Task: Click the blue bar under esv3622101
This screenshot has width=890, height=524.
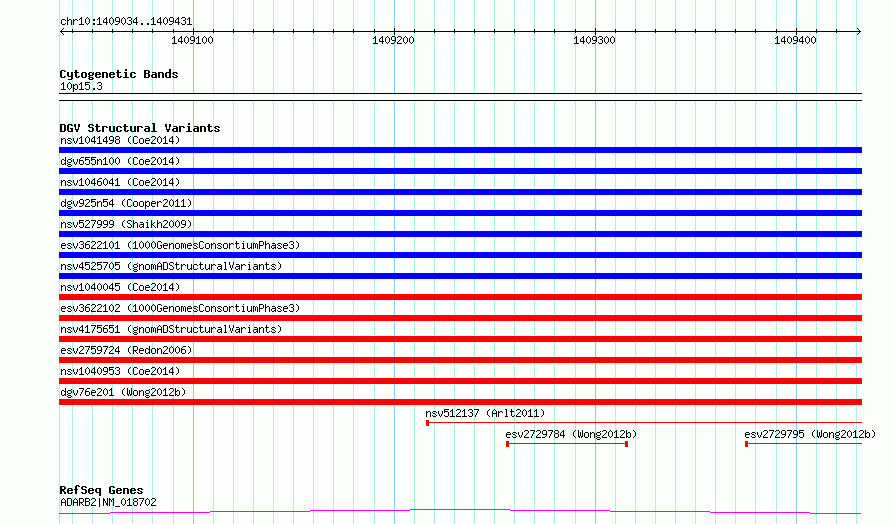Action: coord(460,255)
